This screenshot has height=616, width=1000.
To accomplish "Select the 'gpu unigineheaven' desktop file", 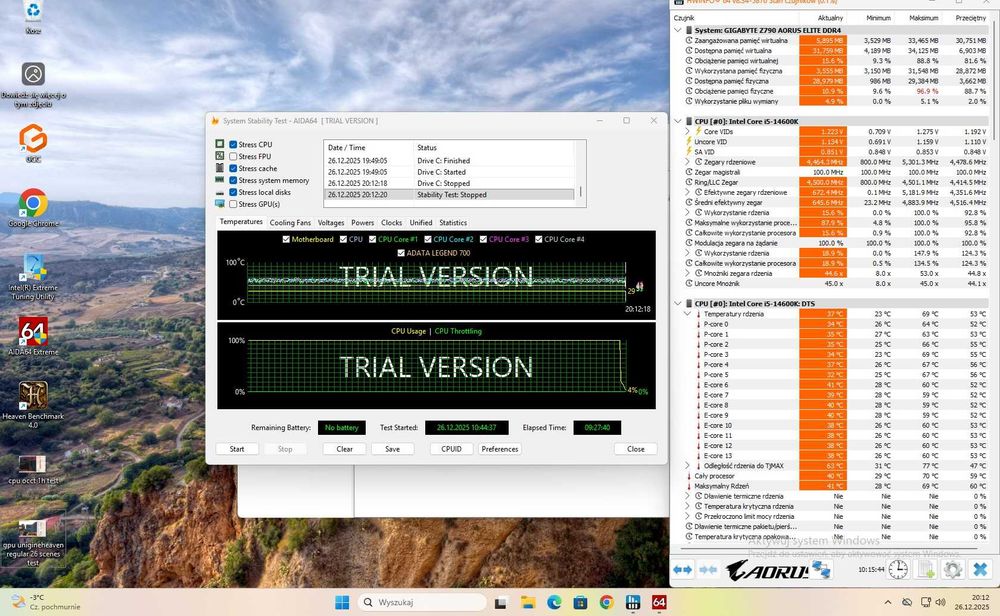I will 33,543.
